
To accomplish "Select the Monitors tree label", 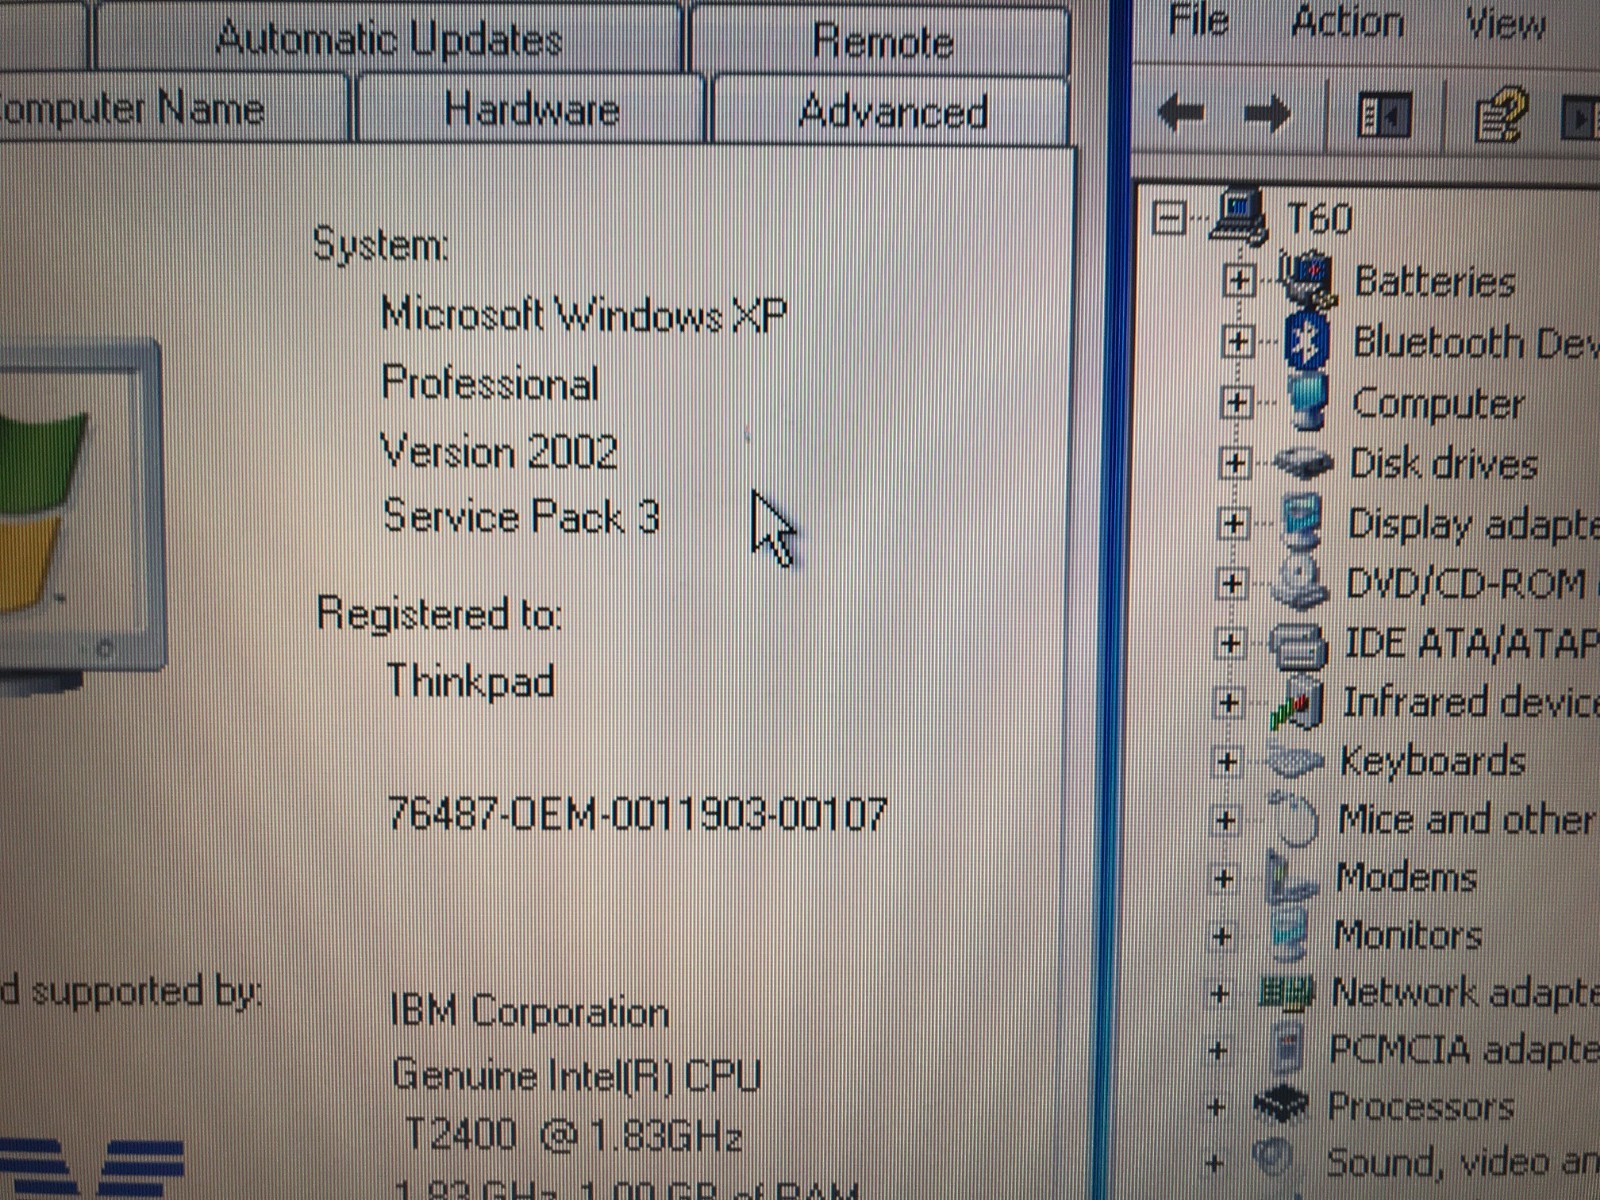I will coord(1408,936).
